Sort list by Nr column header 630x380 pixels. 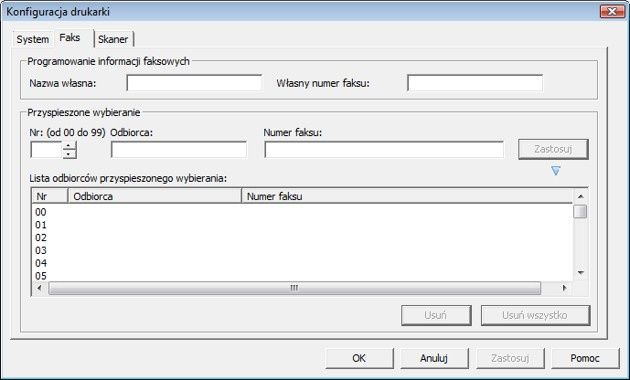(x=50, y=196)
